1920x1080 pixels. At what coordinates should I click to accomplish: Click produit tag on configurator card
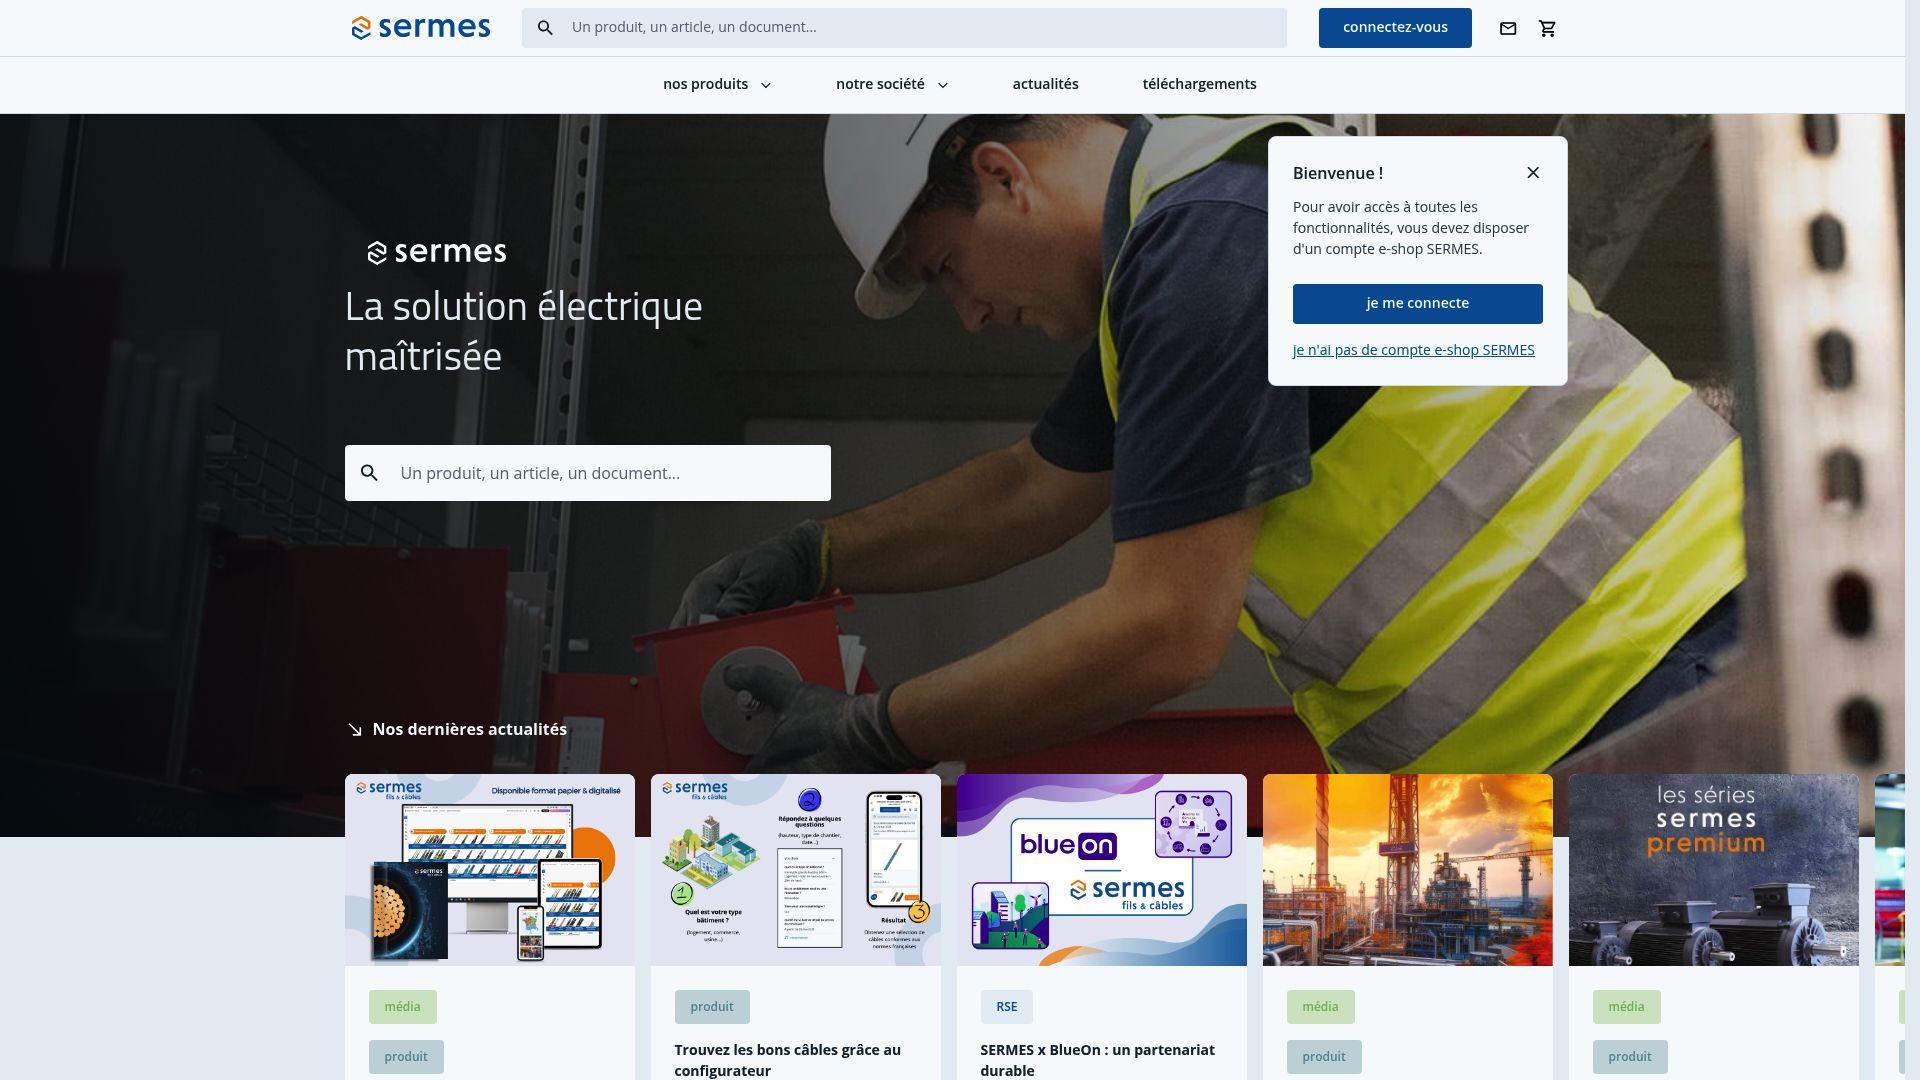point(712,1007)
